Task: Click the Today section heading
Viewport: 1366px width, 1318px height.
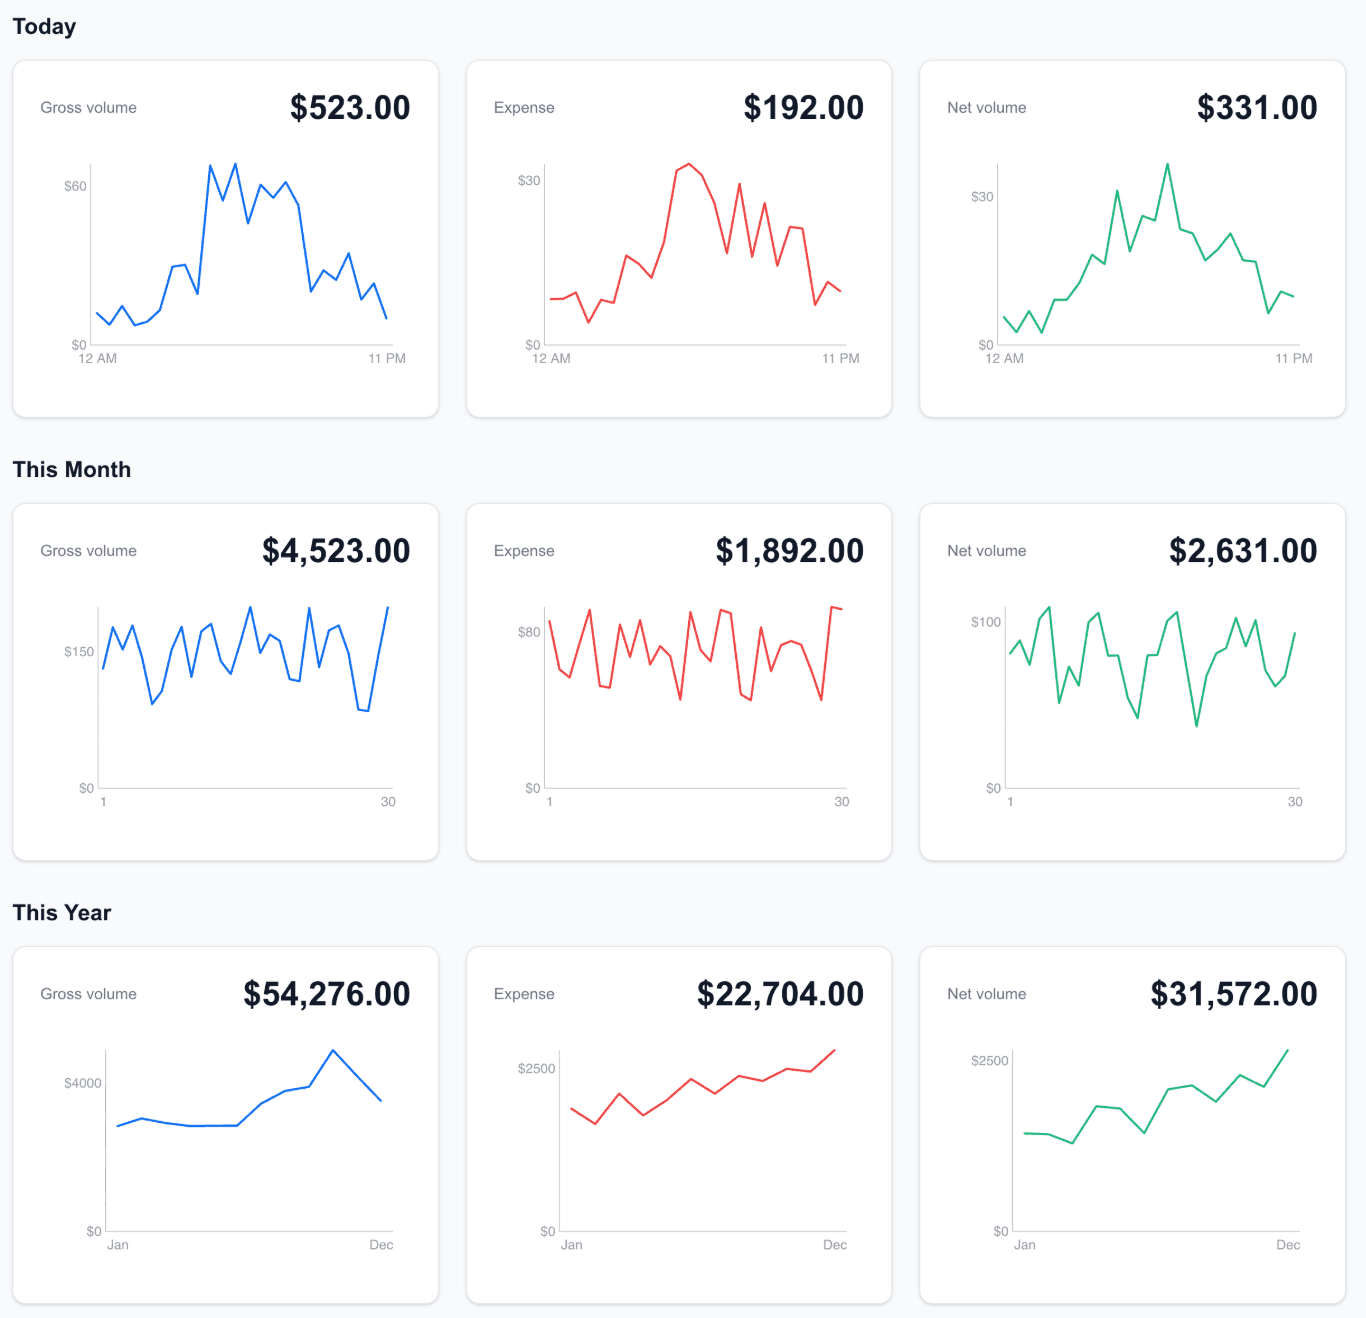Action: (43, 26)
